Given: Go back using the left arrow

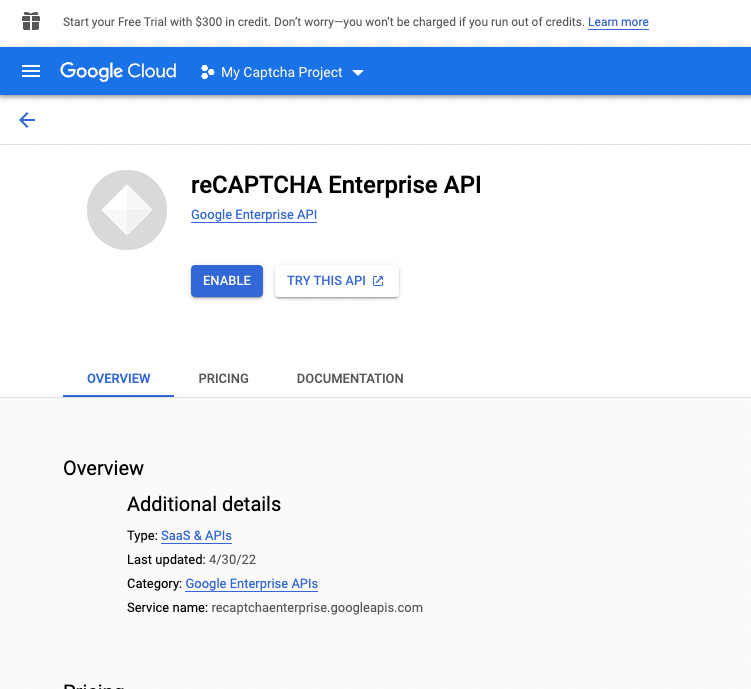Looking at the screenshot, I should pos(27,120).
